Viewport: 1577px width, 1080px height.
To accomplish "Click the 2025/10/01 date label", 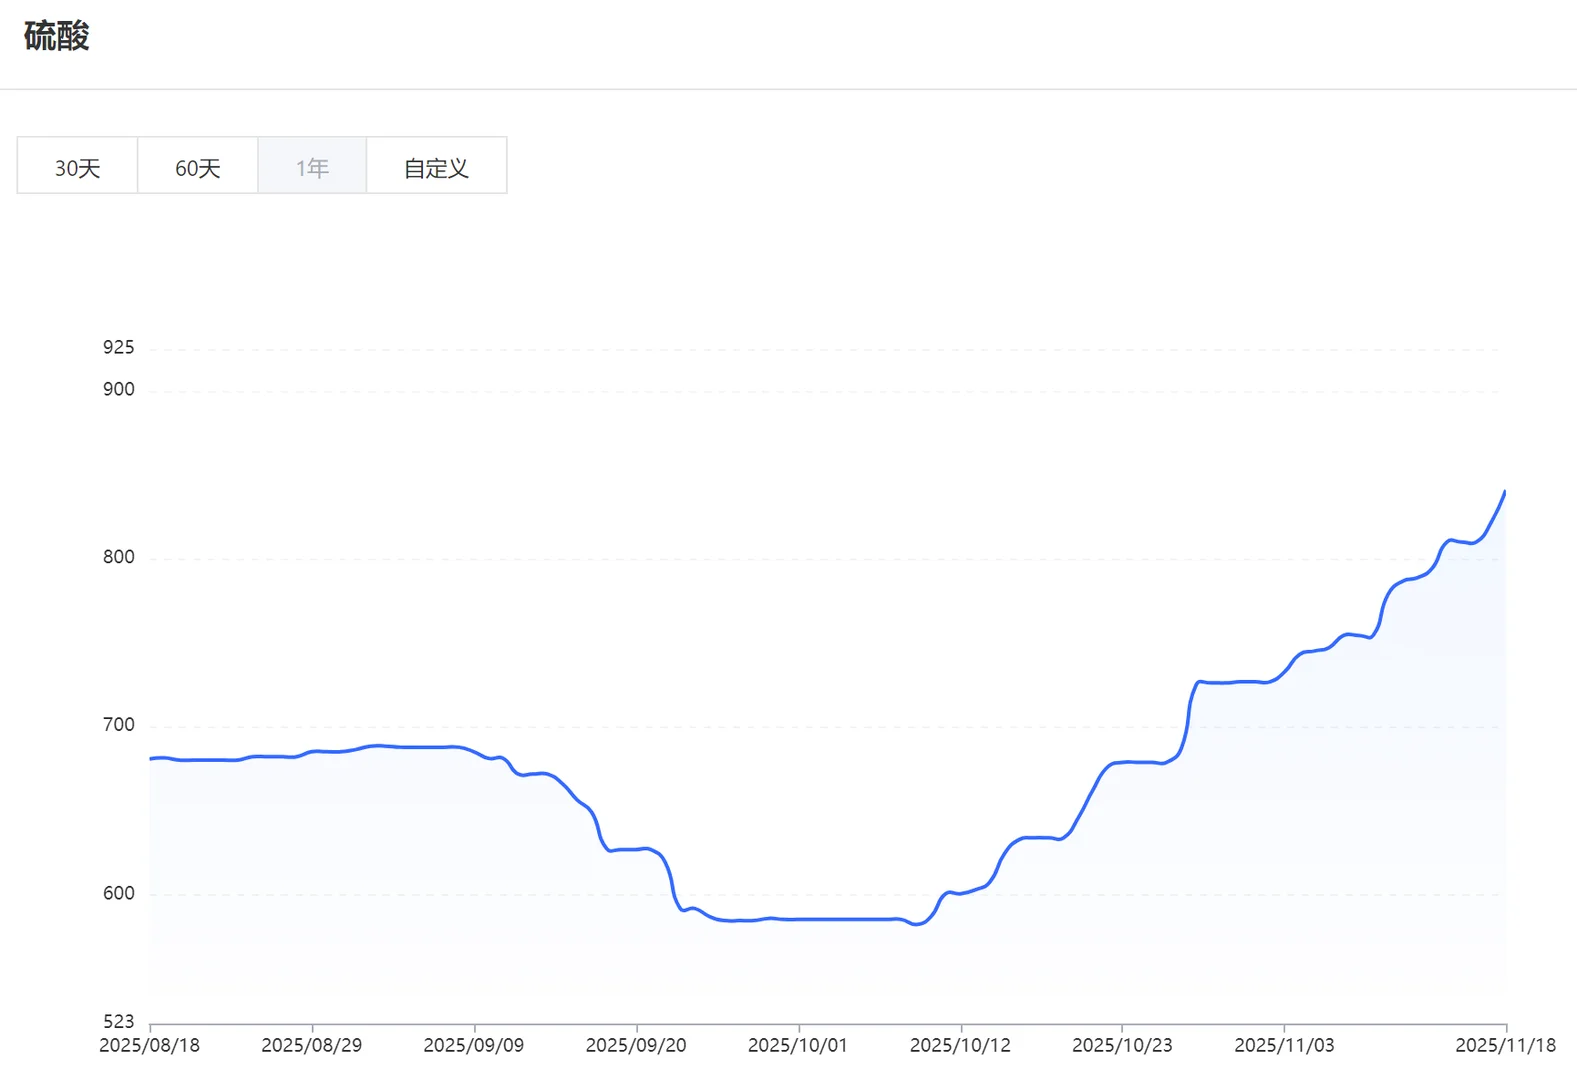I will point(798,1045).
